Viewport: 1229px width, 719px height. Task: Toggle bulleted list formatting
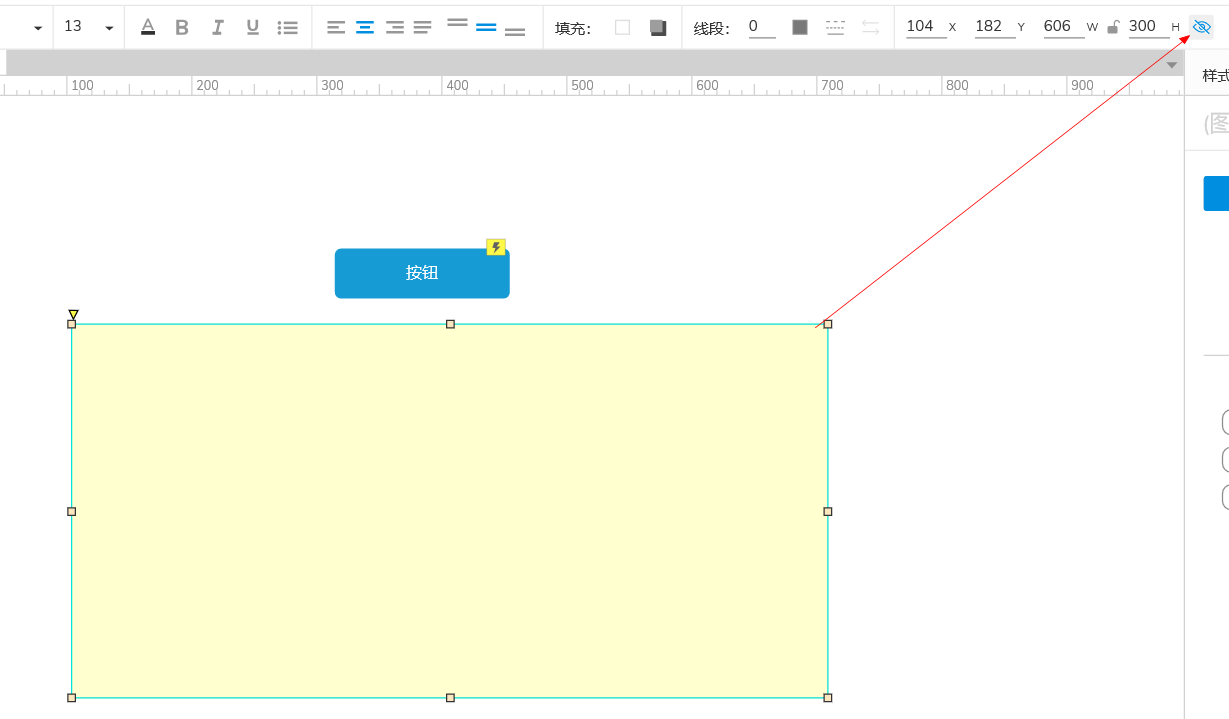point(288,27)
